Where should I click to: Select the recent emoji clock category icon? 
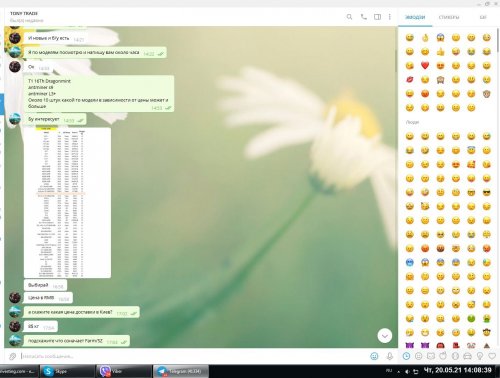tap(406, 356)
